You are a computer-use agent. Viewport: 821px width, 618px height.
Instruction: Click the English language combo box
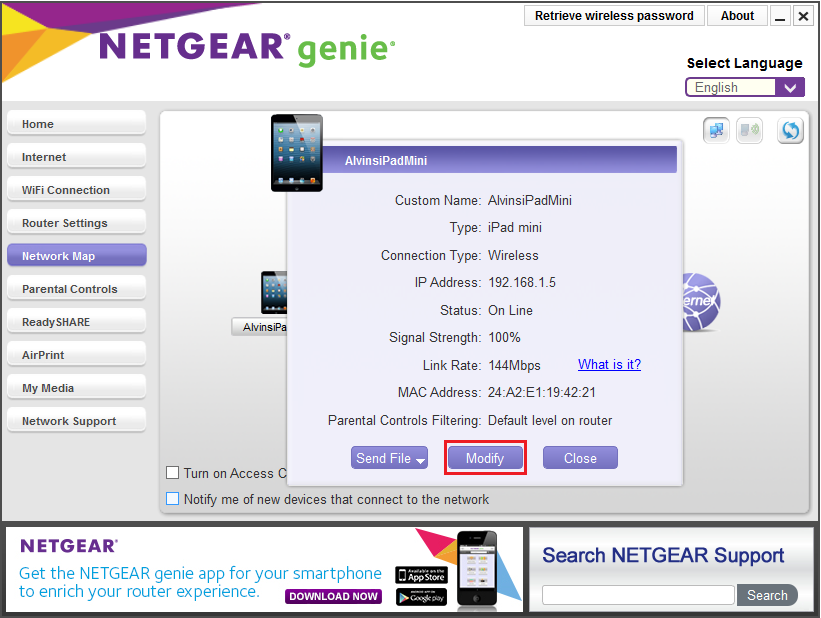(745, 87)
